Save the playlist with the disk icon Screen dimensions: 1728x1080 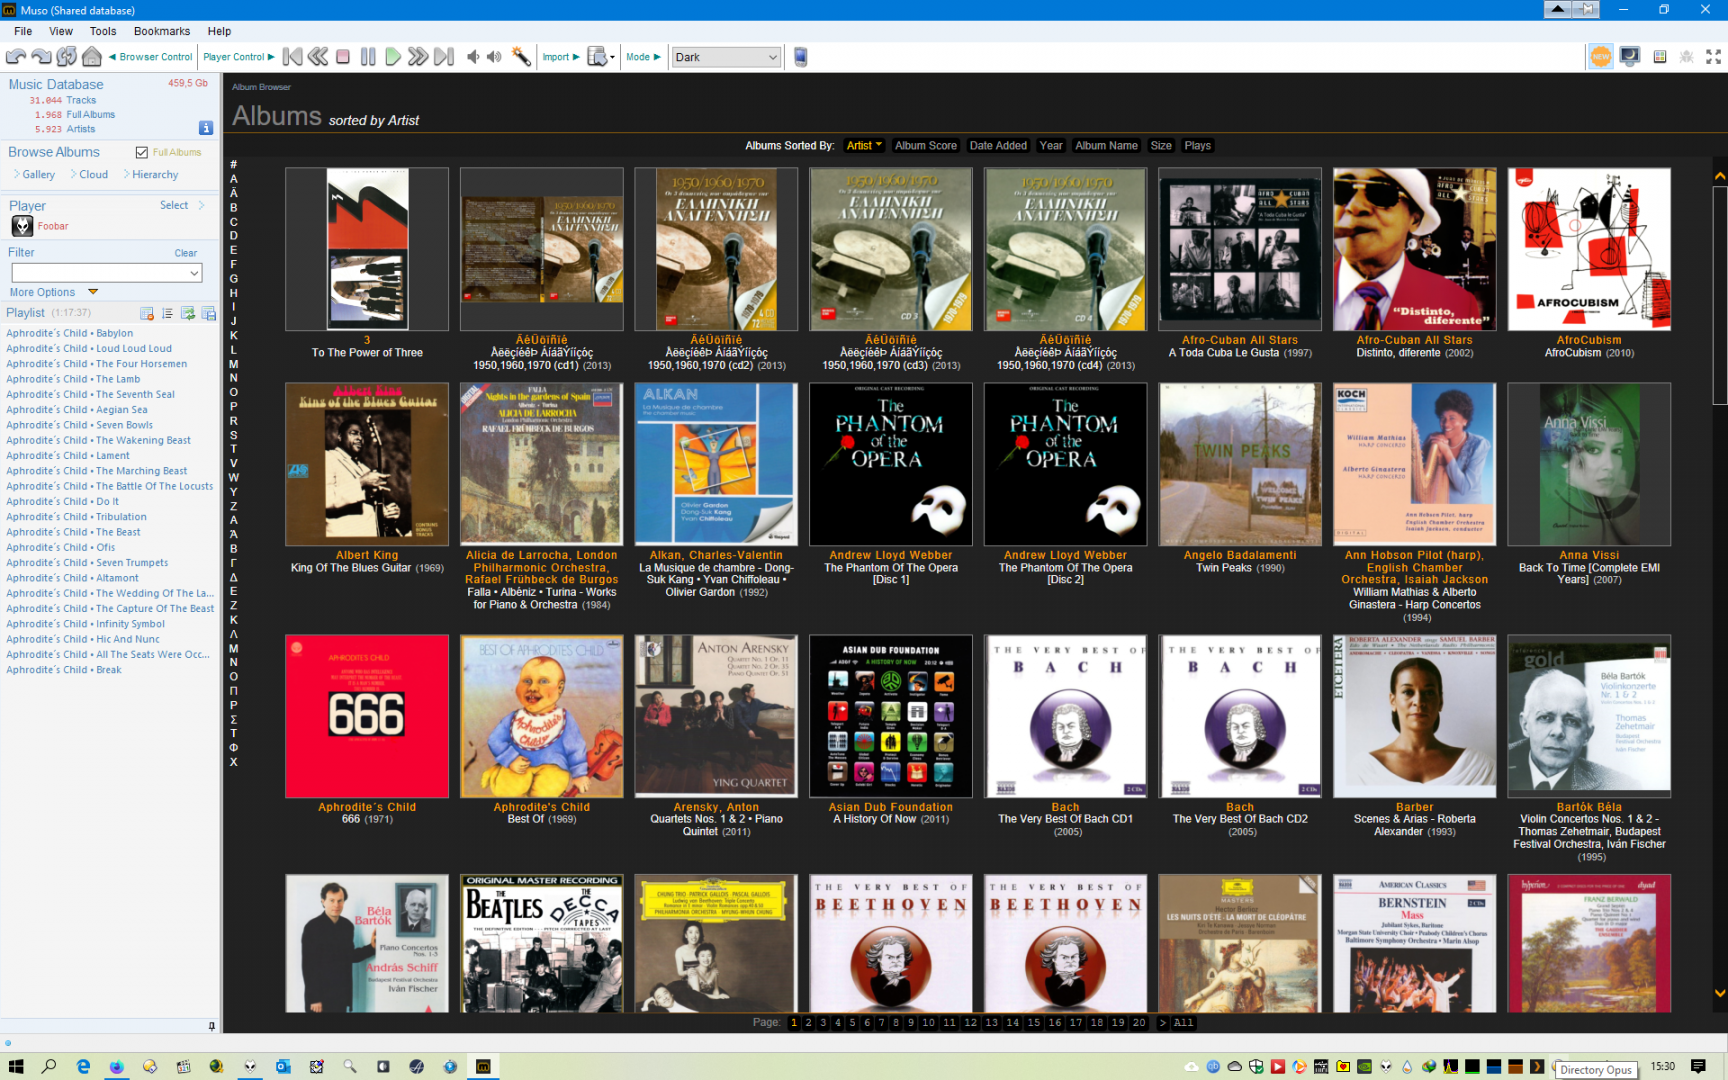(209, 314)
